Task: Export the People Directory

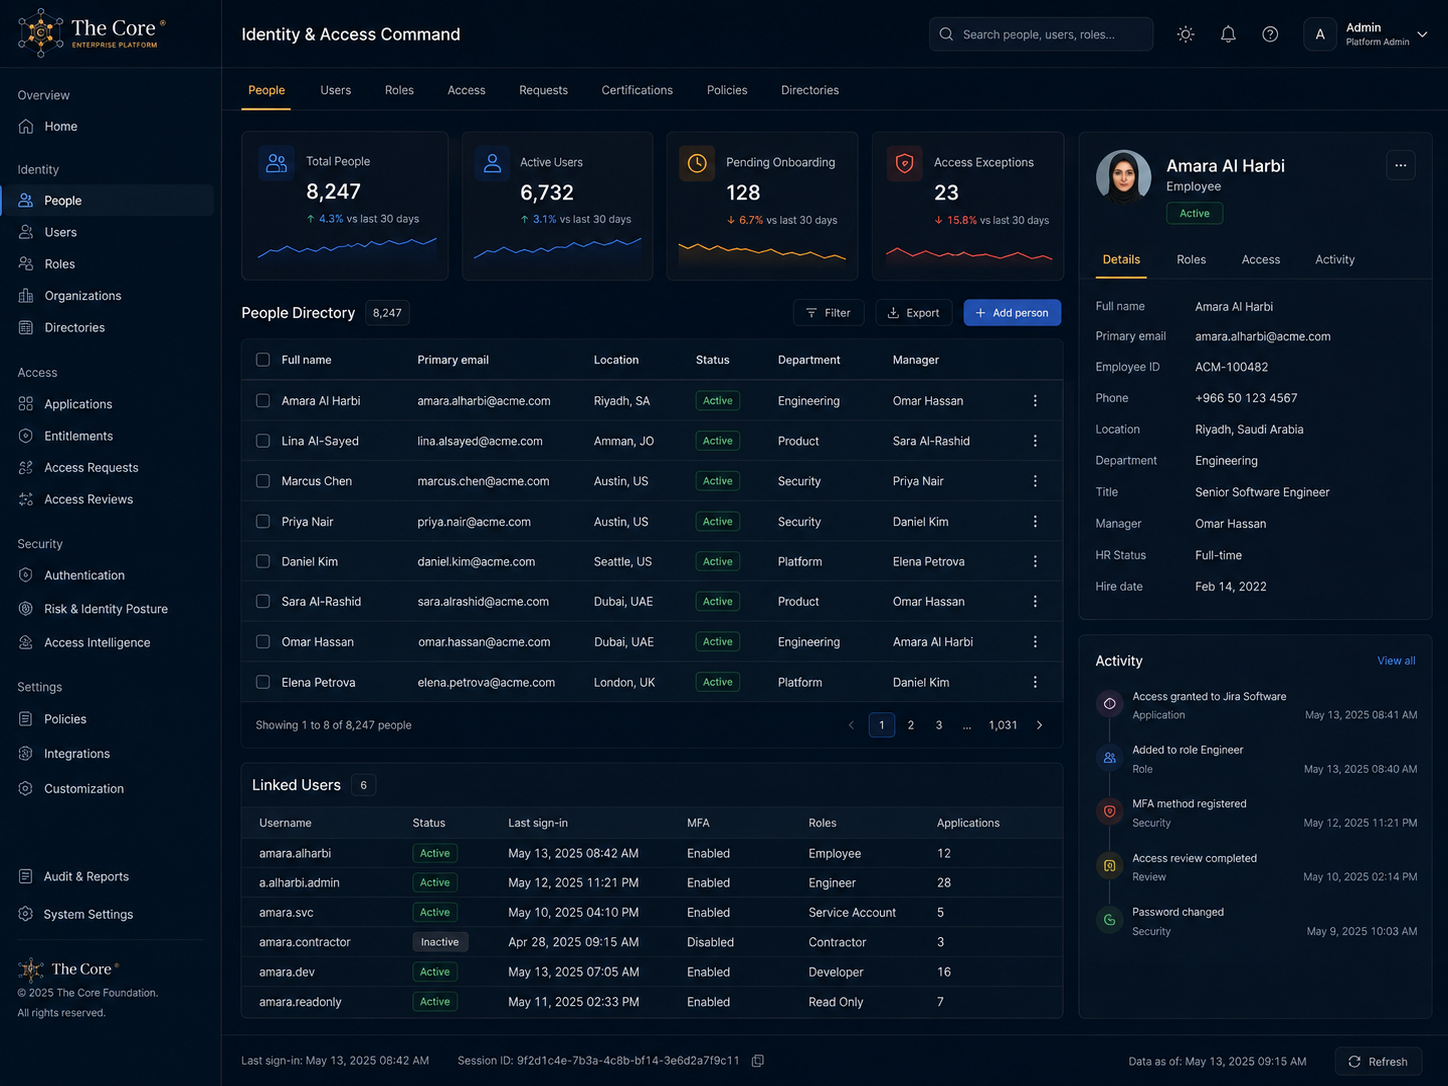Action: point(914,313)
